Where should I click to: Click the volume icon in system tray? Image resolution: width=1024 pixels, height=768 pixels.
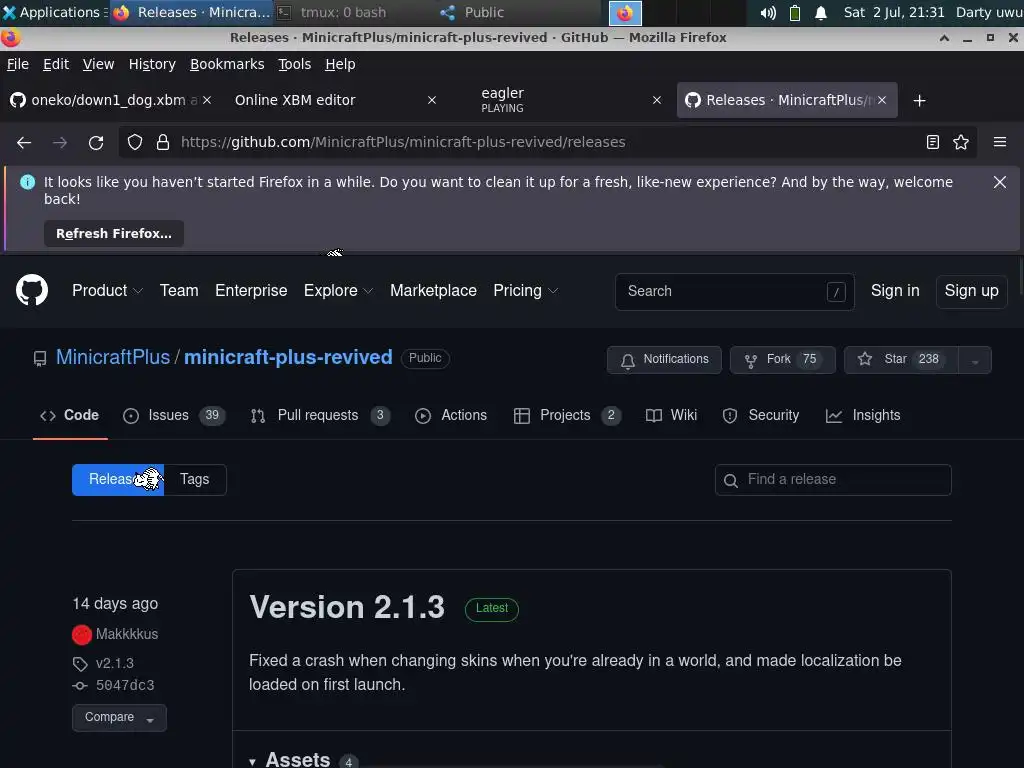768,12
